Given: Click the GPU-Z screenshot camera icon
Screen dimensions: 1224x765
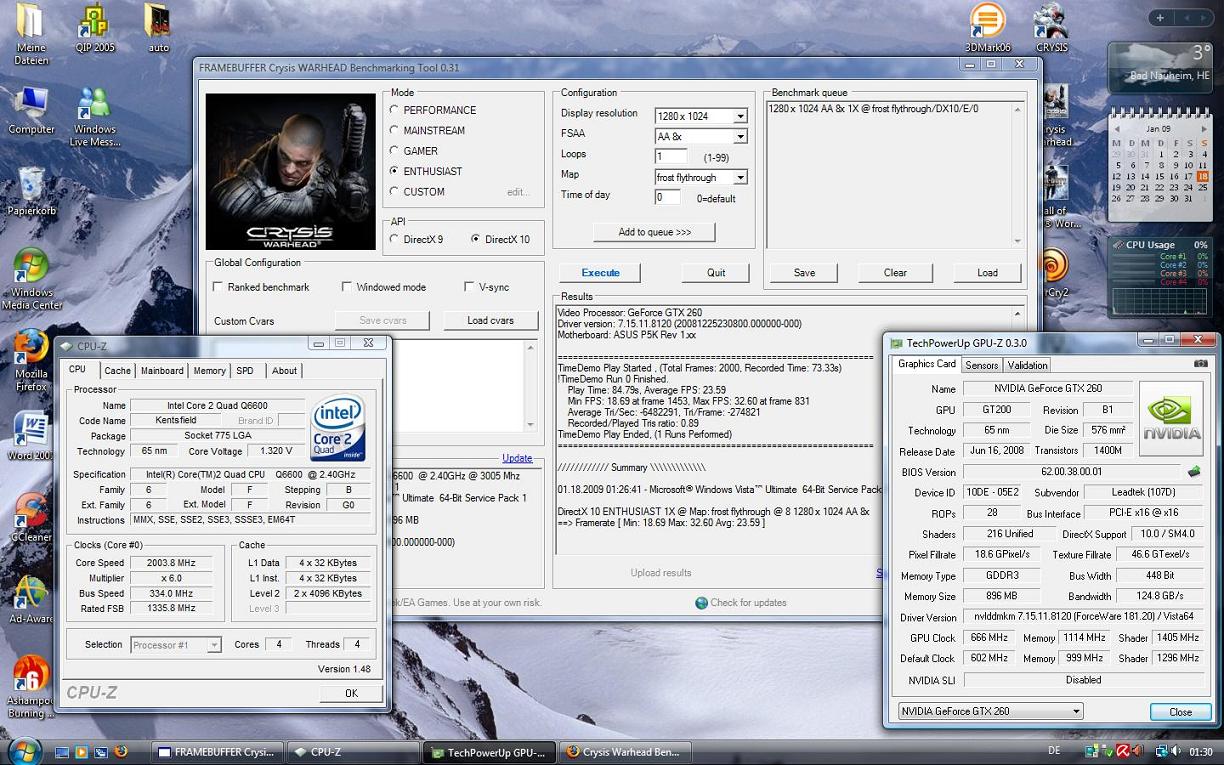Looking at the screenshot, I should [x=1200, y=364].
